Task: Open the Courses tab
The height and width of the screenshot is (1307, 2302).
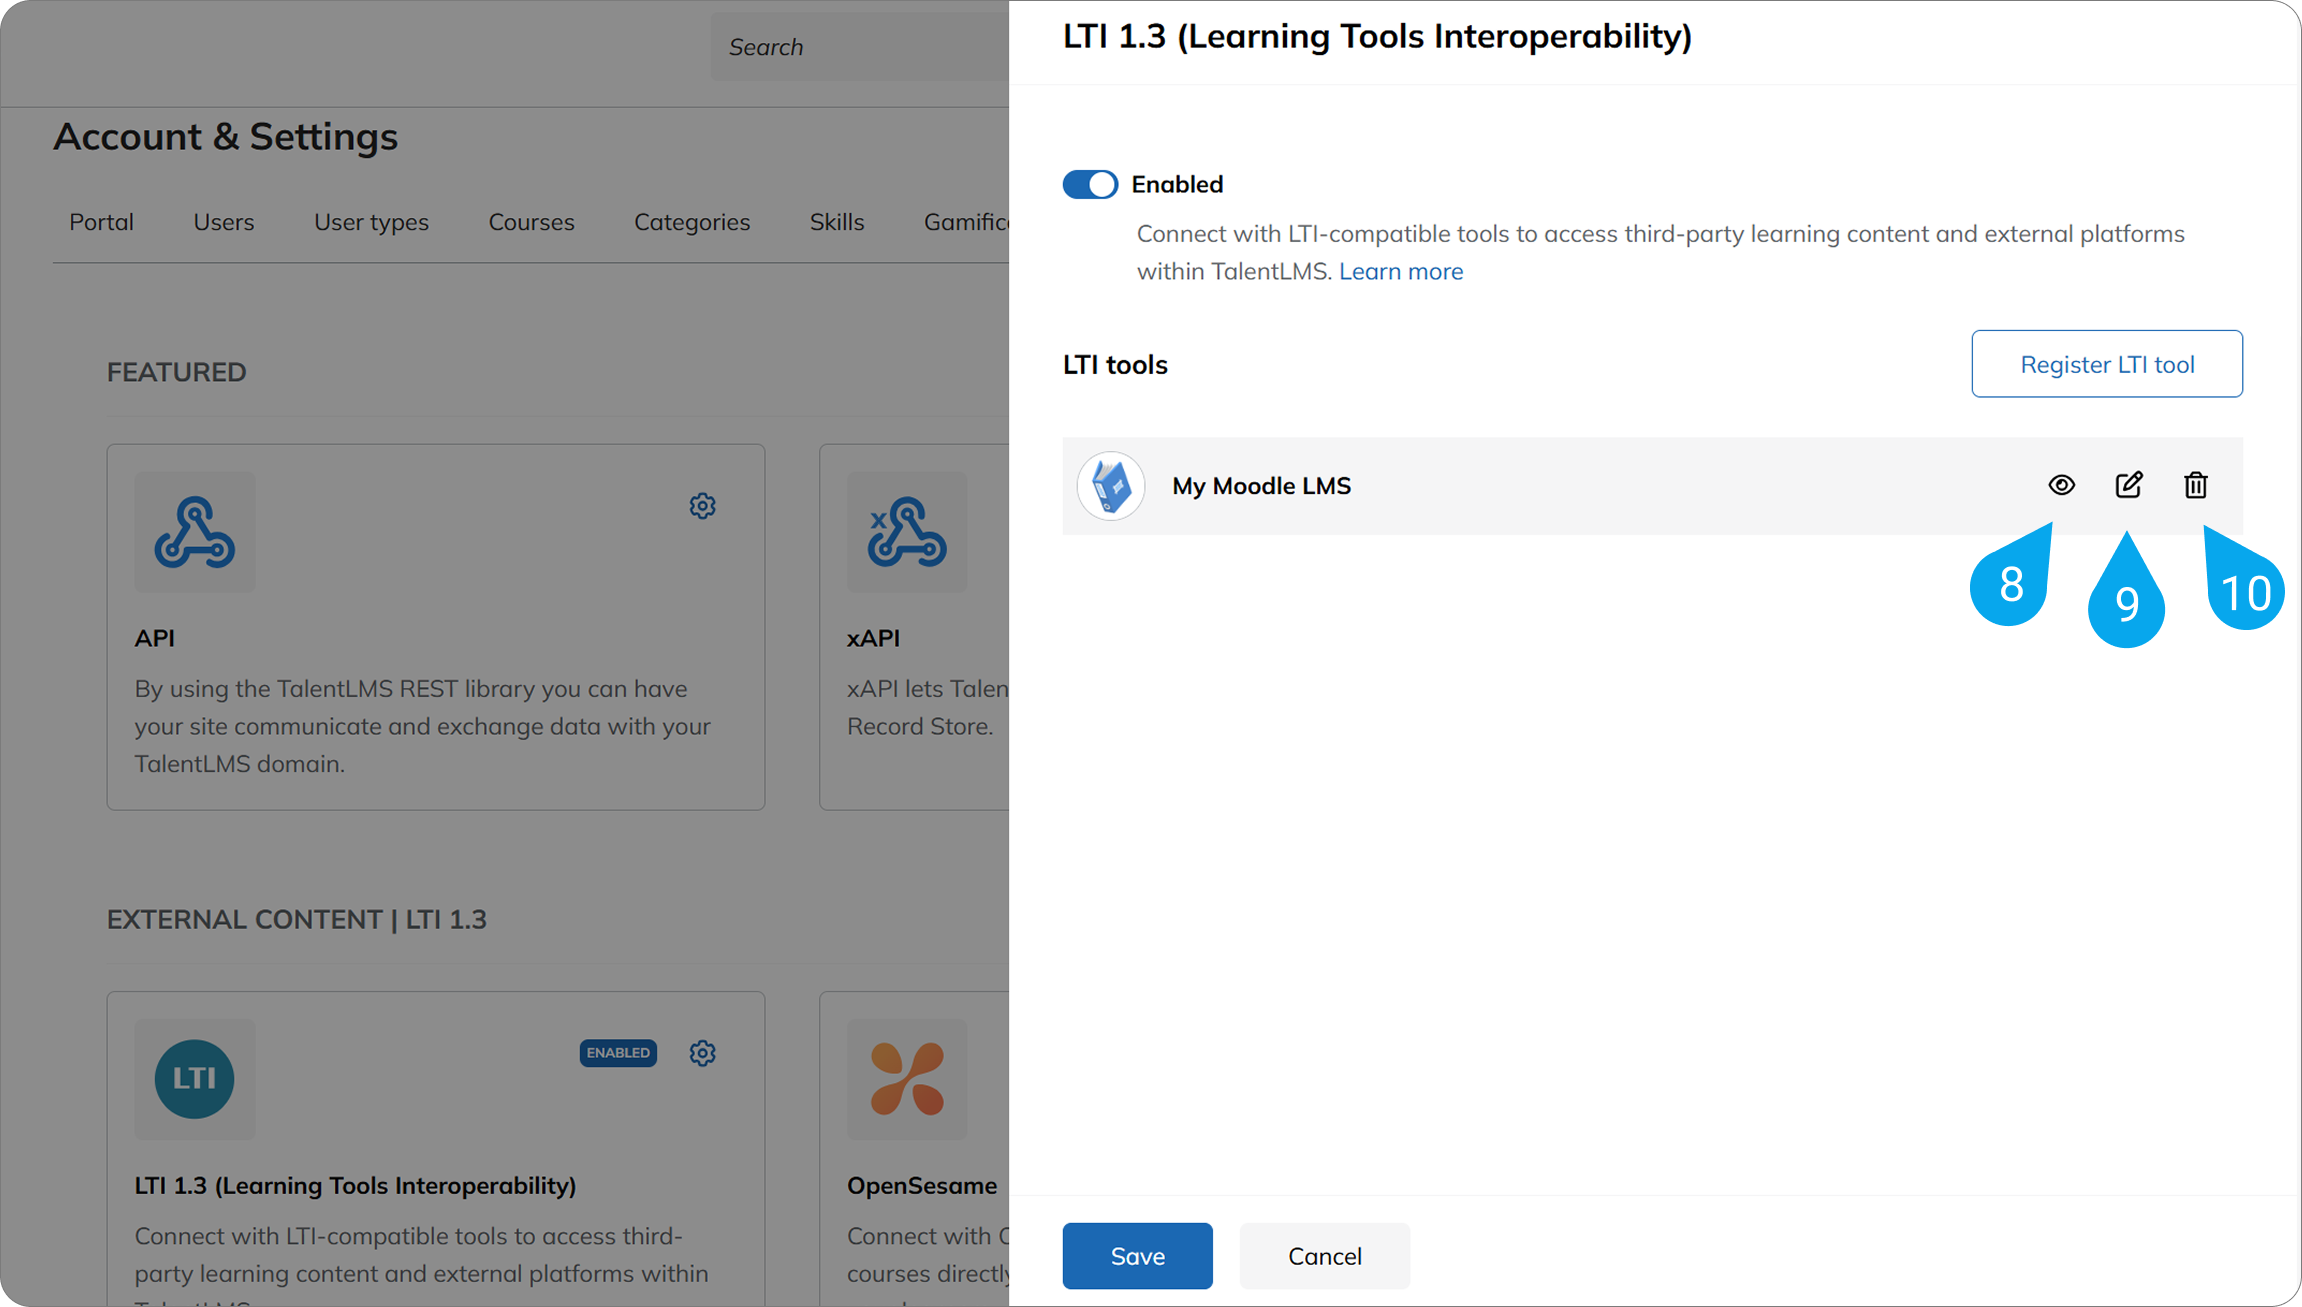Action: (531, 222)
